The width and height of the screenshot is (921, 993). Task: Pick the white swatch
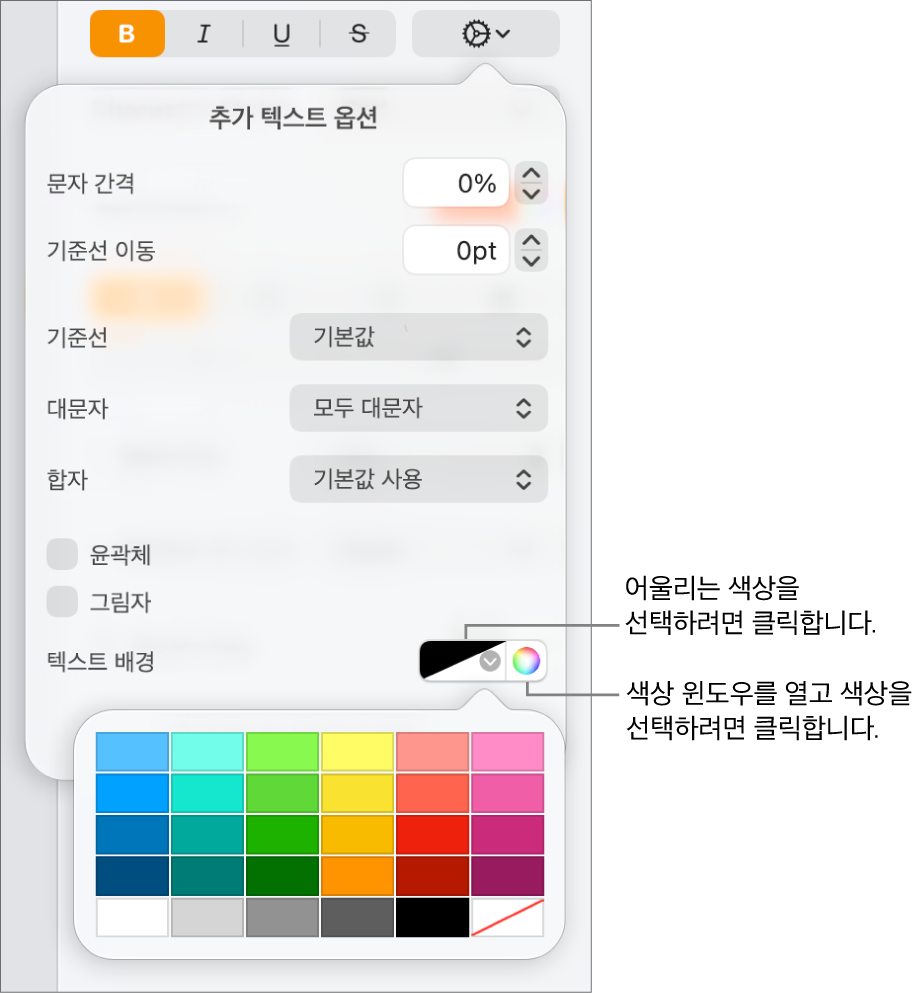[132, 917]
